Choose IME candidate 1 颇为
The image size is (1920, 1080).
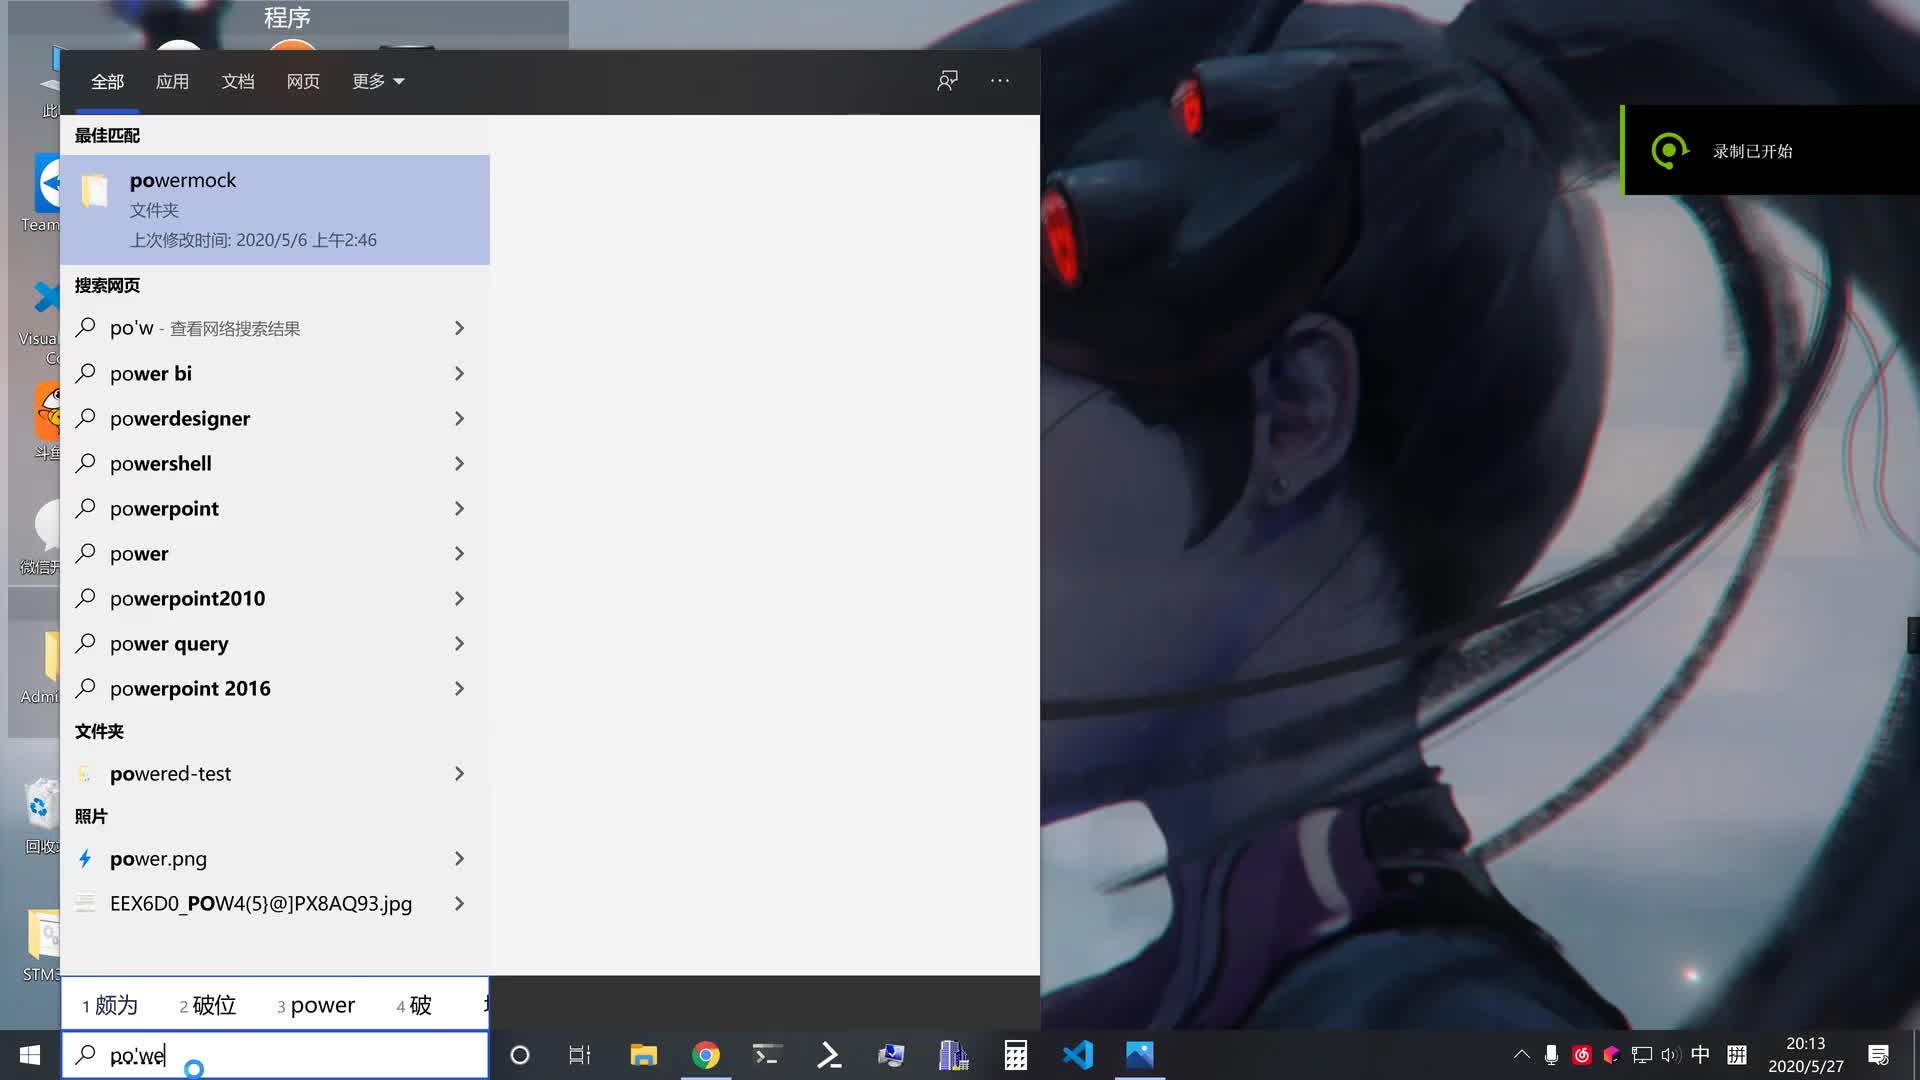110,1005
